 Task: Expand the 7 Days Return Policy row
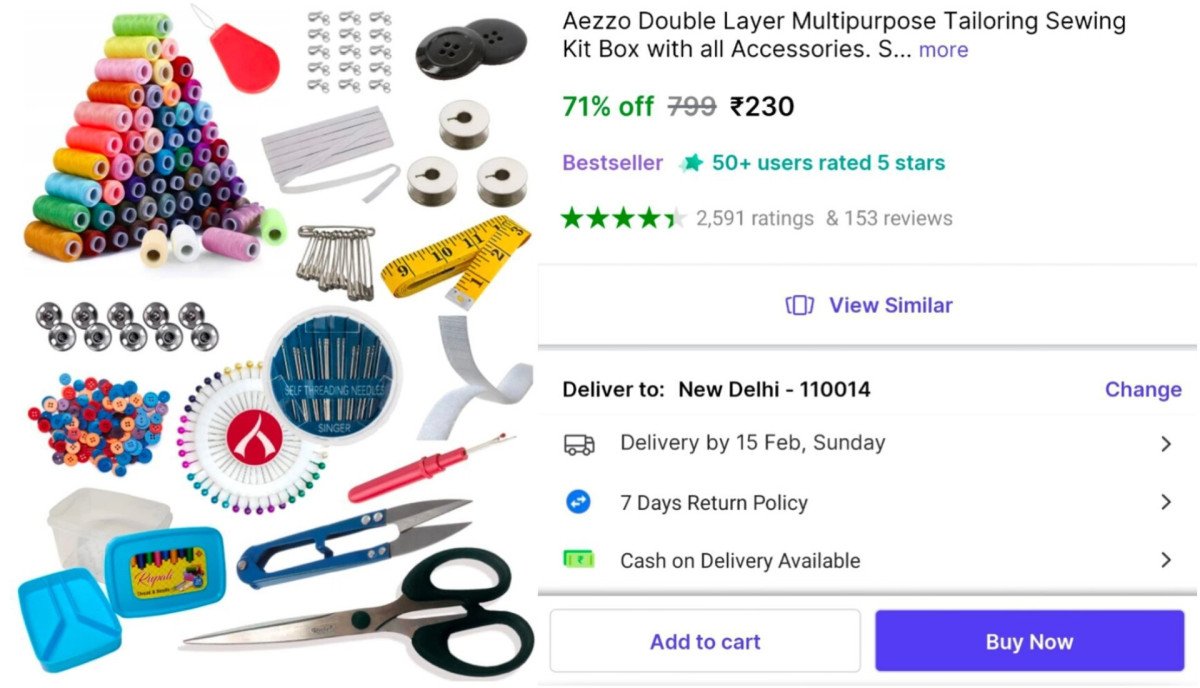[x=868, y=502]
